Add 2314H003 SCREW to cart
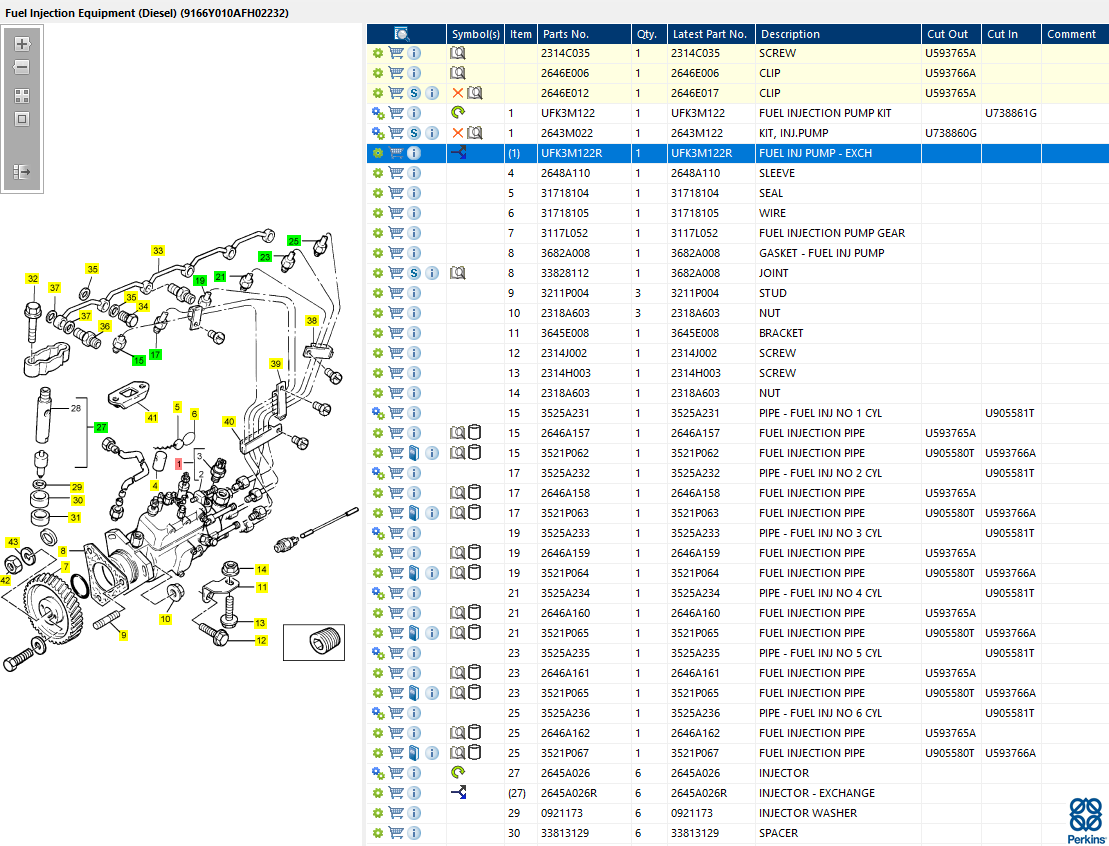Image resolution: width=1109 pixels, height=846 pixels. pos(396,373)
